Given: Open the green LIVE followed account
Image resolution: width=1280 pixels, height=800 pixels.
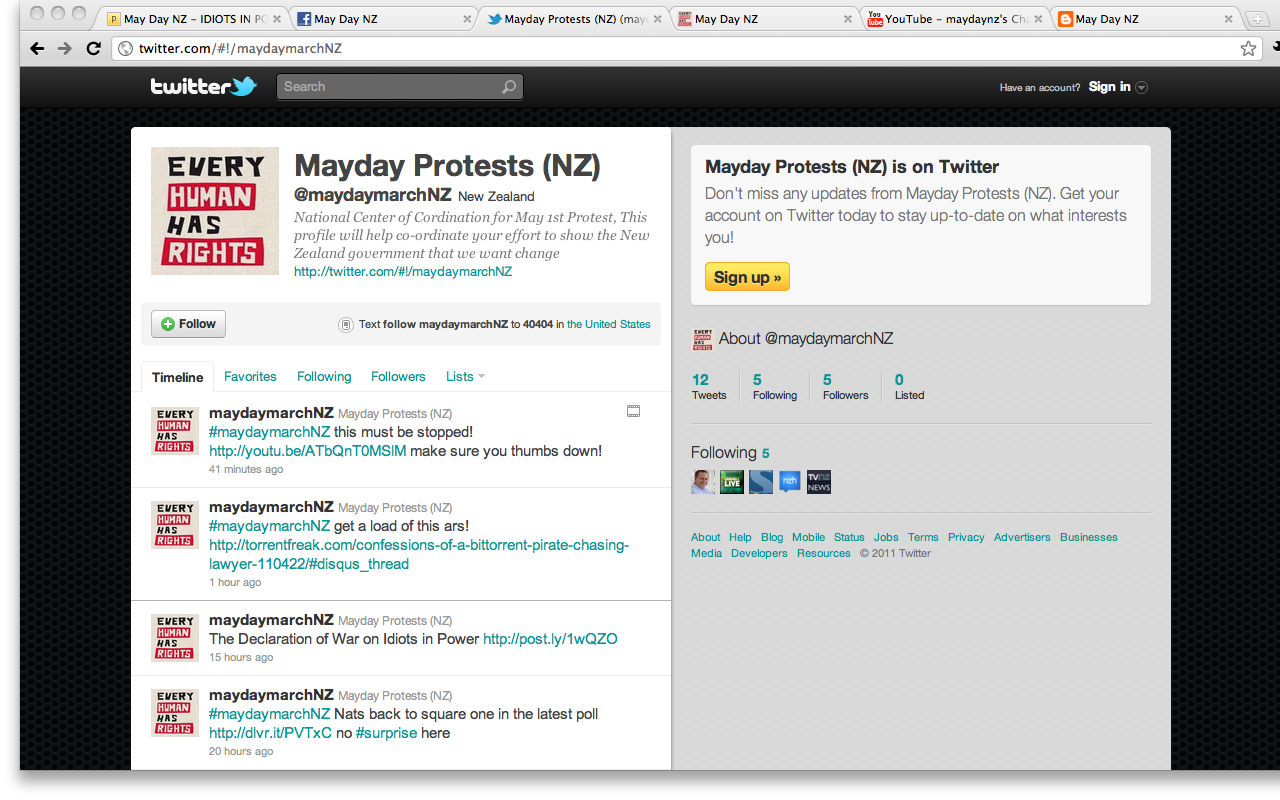Looking at the screenshot, I should coord(732,482).
